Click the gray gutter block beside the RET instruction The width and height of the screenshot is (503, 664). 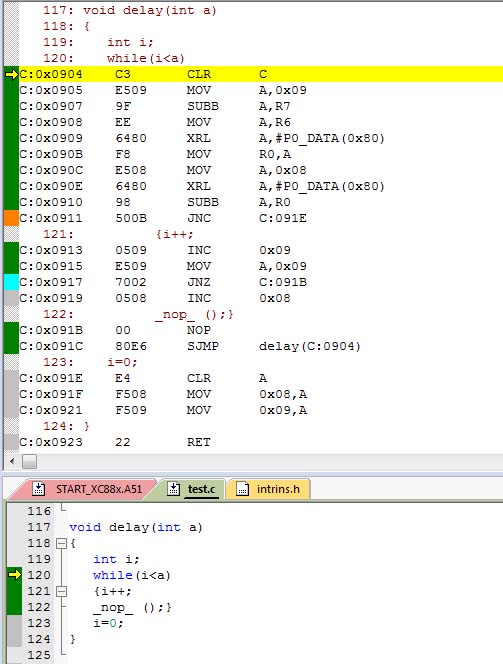pos(11,442)
